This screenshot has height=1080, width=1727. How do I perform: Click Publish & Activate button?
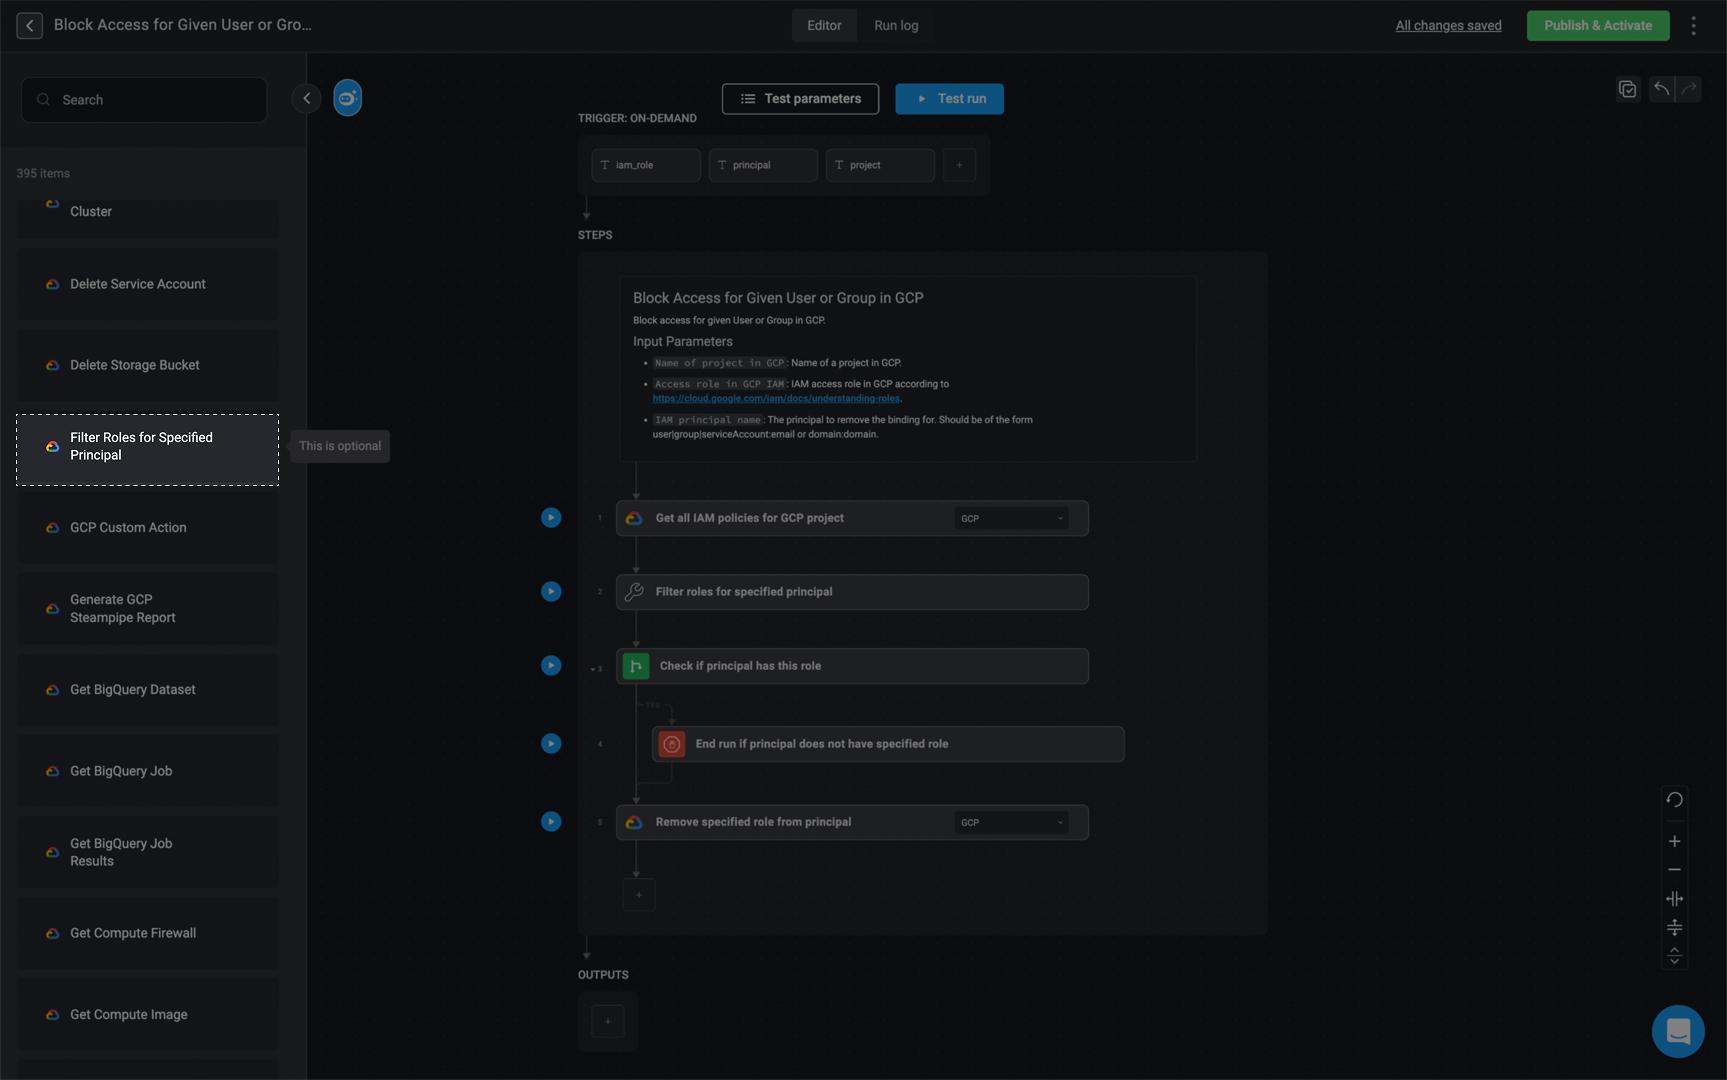pyautogui.click(x=1598, y=25)
